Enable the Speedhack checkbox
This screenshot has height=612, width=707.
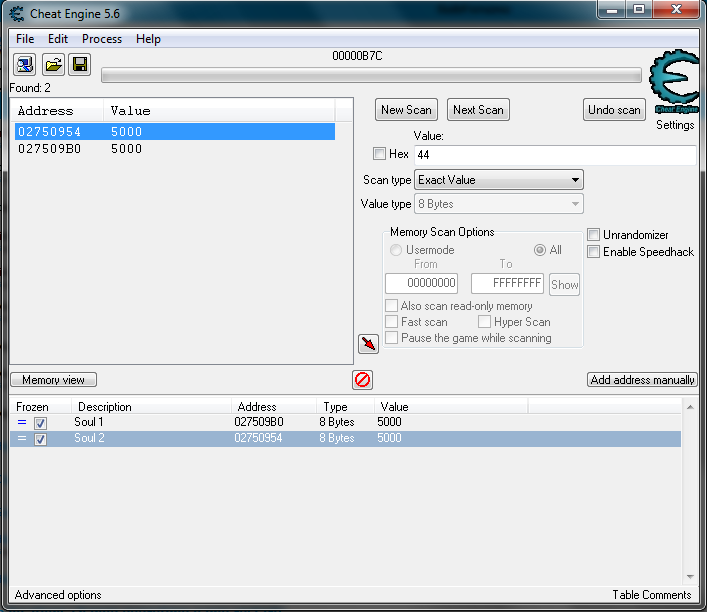click(594, 252)
